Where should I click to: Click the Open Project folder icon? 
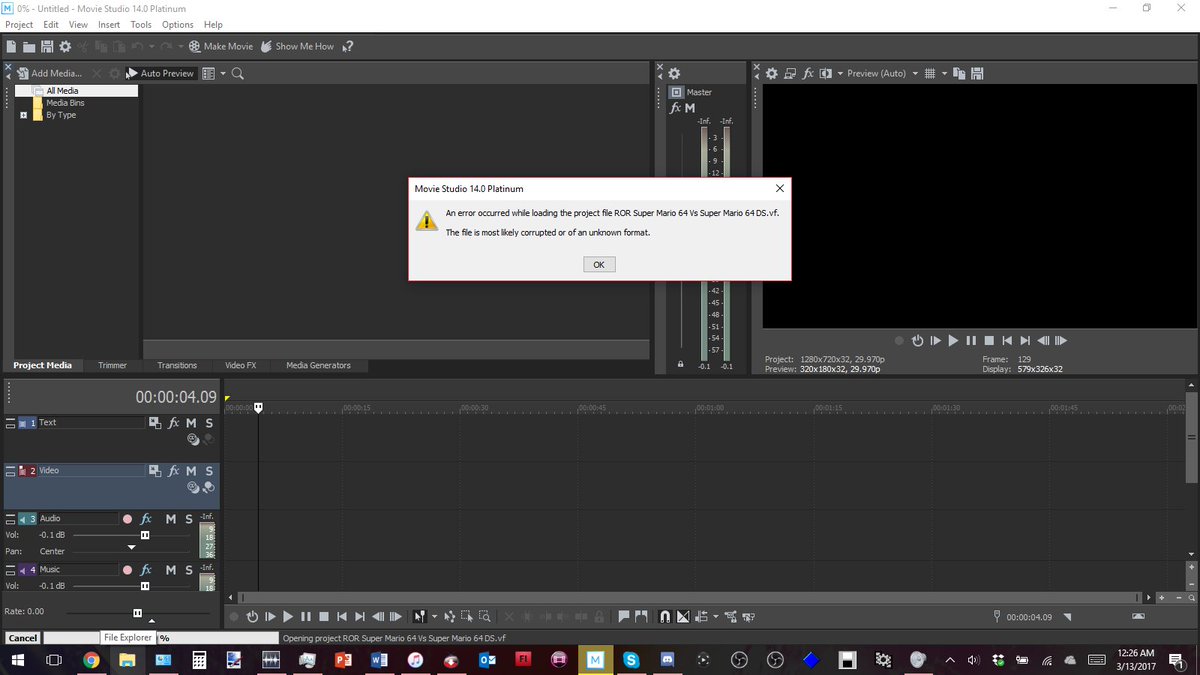tap(29, 46)
